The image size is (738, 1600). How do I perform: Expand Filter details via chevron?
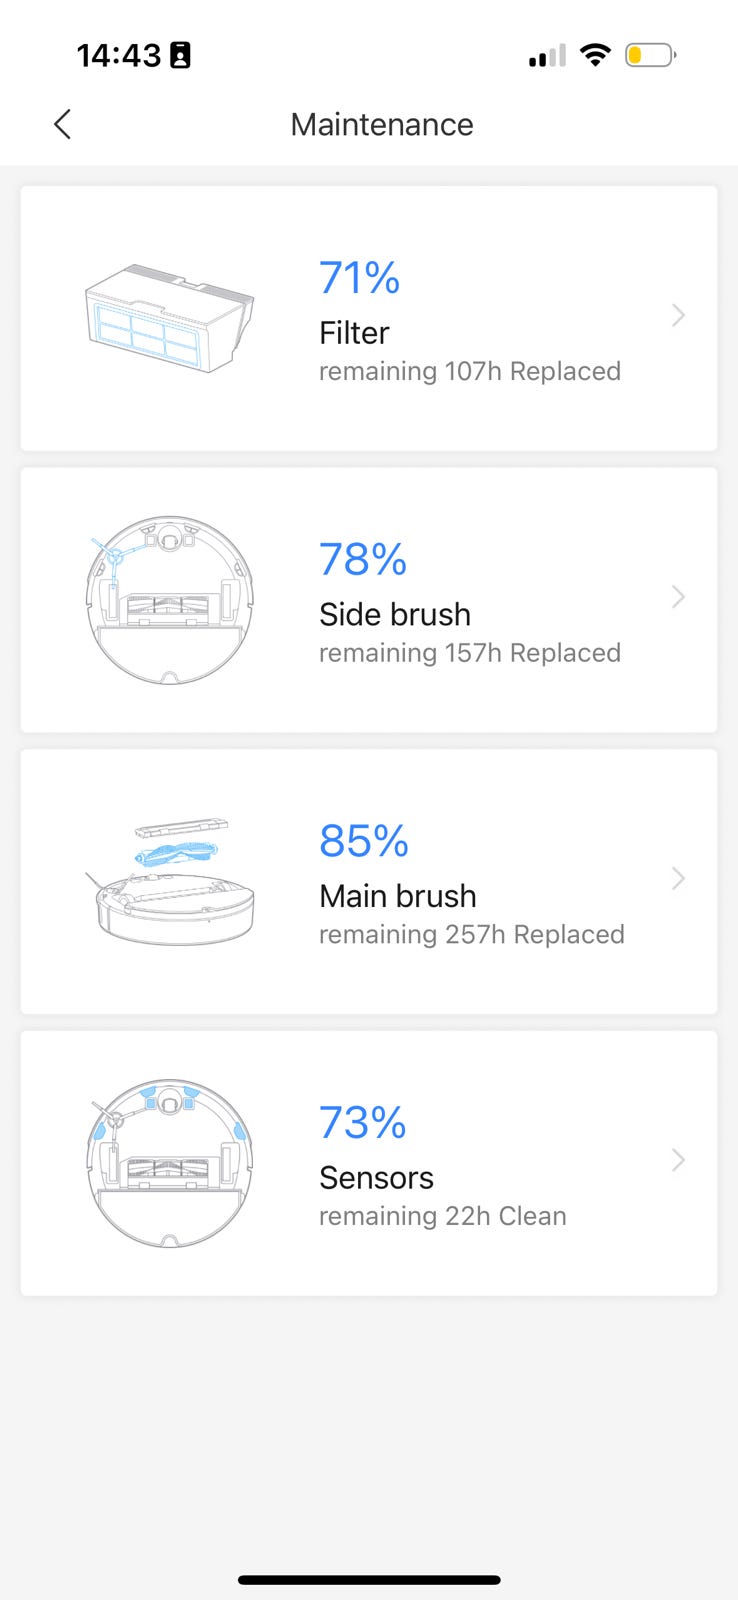[x=678, y=316]
